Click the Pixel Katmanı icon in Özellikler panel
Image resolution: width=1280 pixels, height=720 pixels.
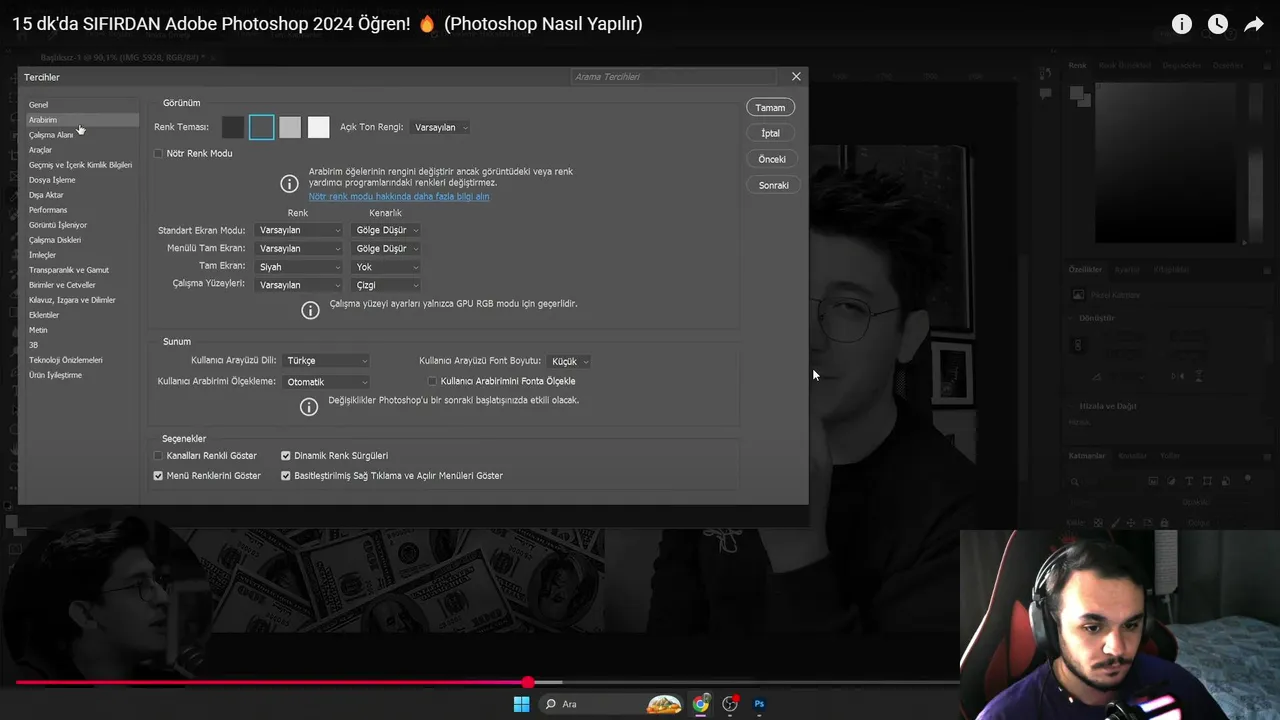[x=1078, y=295]
